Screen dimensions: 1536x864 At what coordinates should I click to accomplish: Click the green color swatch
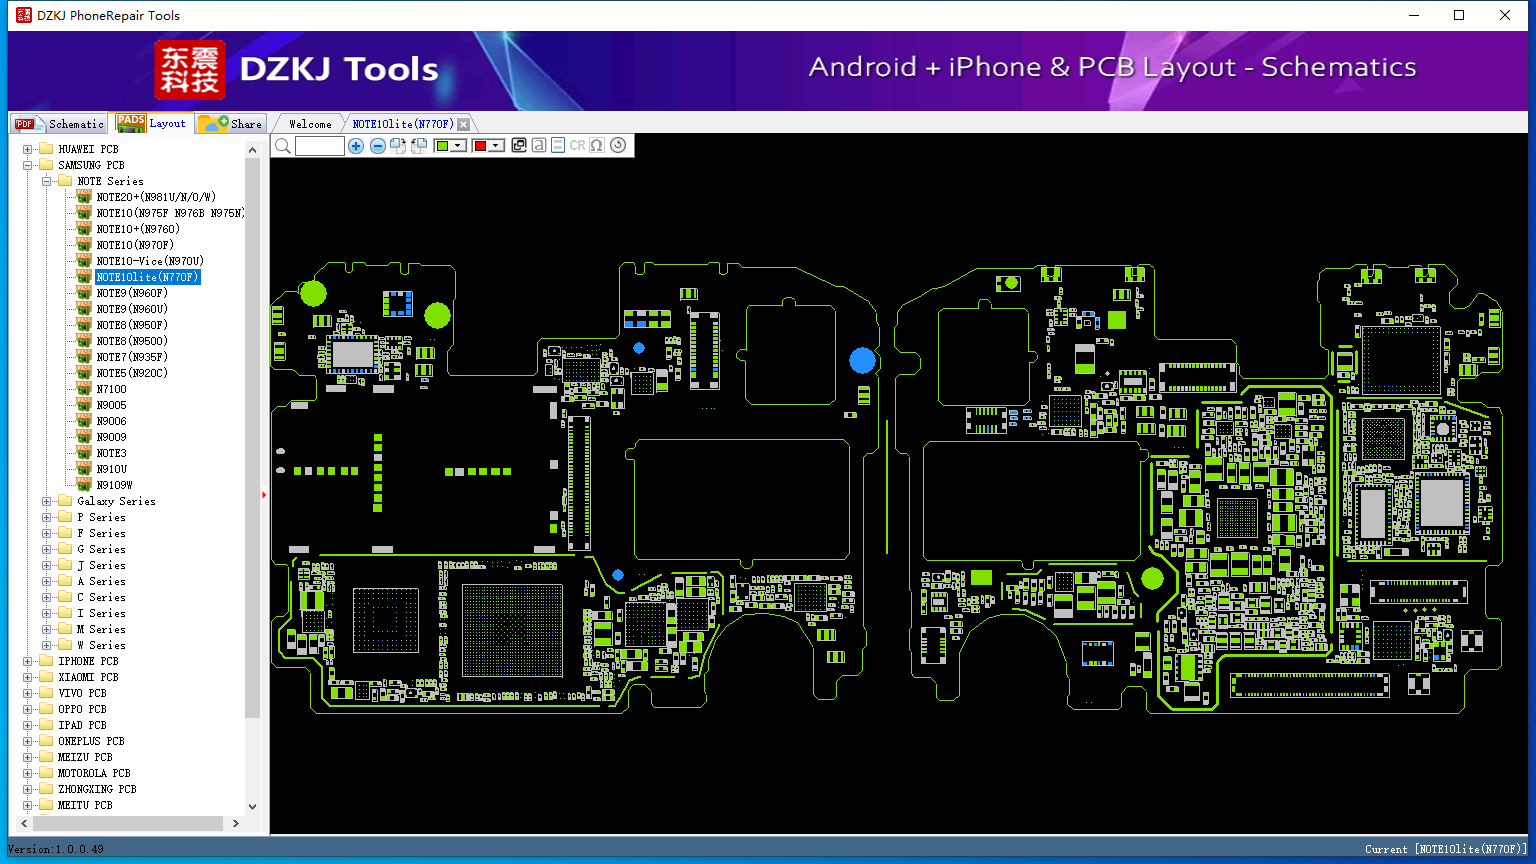[442, 146]
